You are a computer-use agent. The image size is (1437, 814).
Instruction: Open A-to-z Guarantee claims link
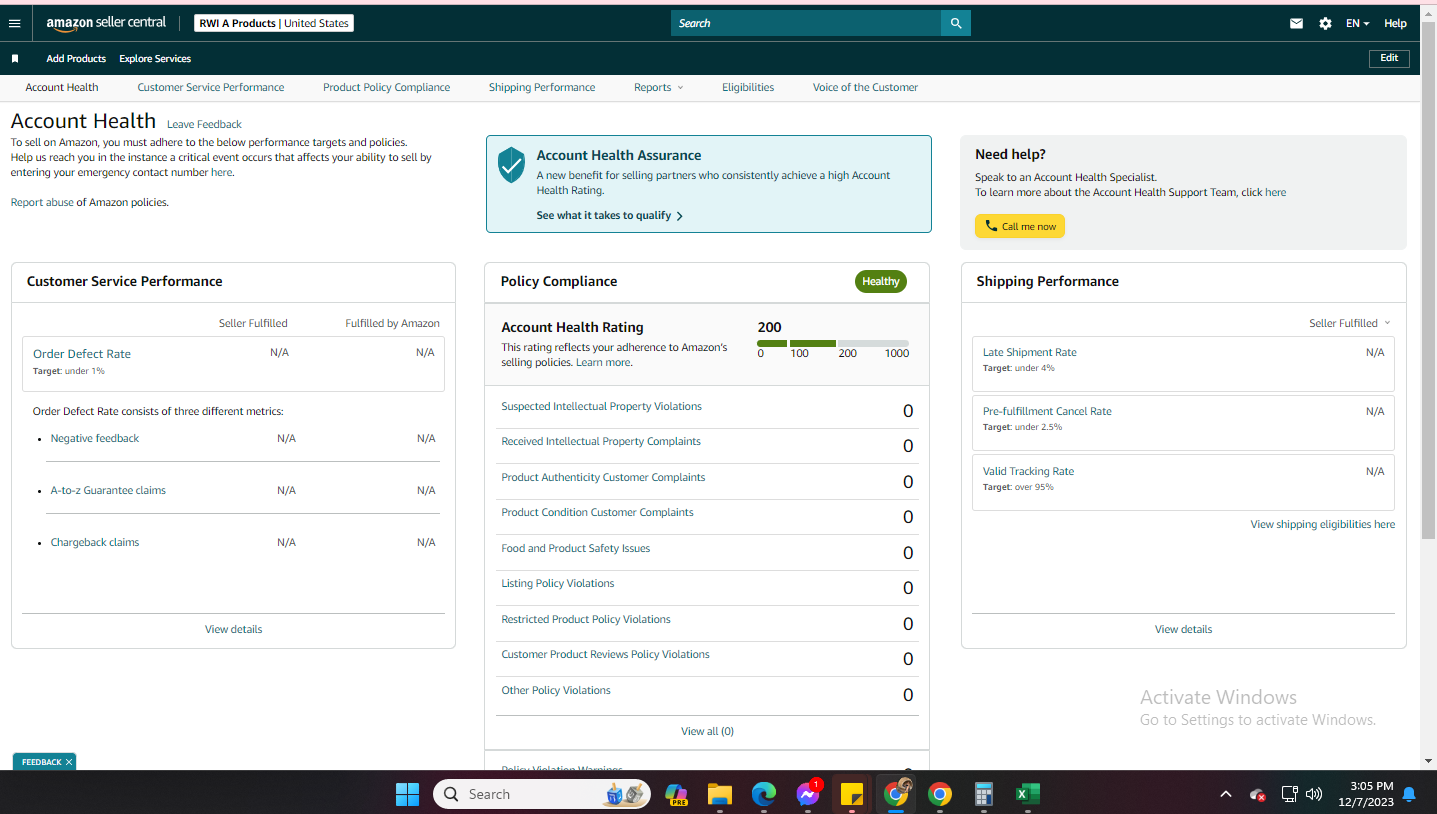[108, 490]
